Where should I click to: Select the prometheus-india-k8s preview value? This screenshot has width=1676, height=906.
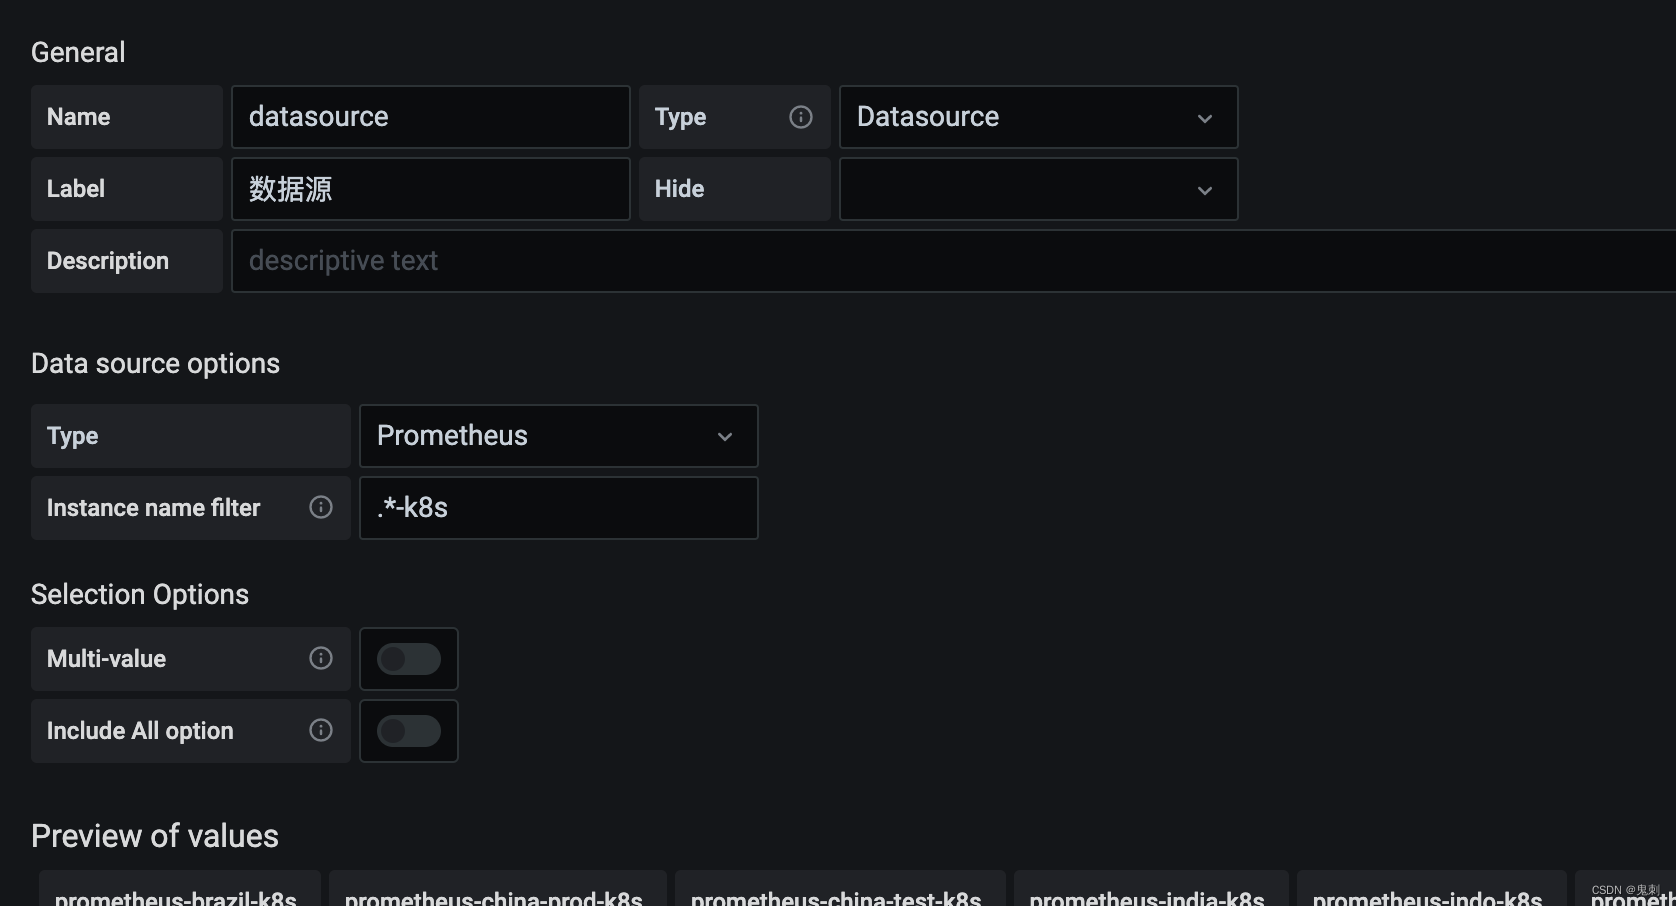(1150, 895)
